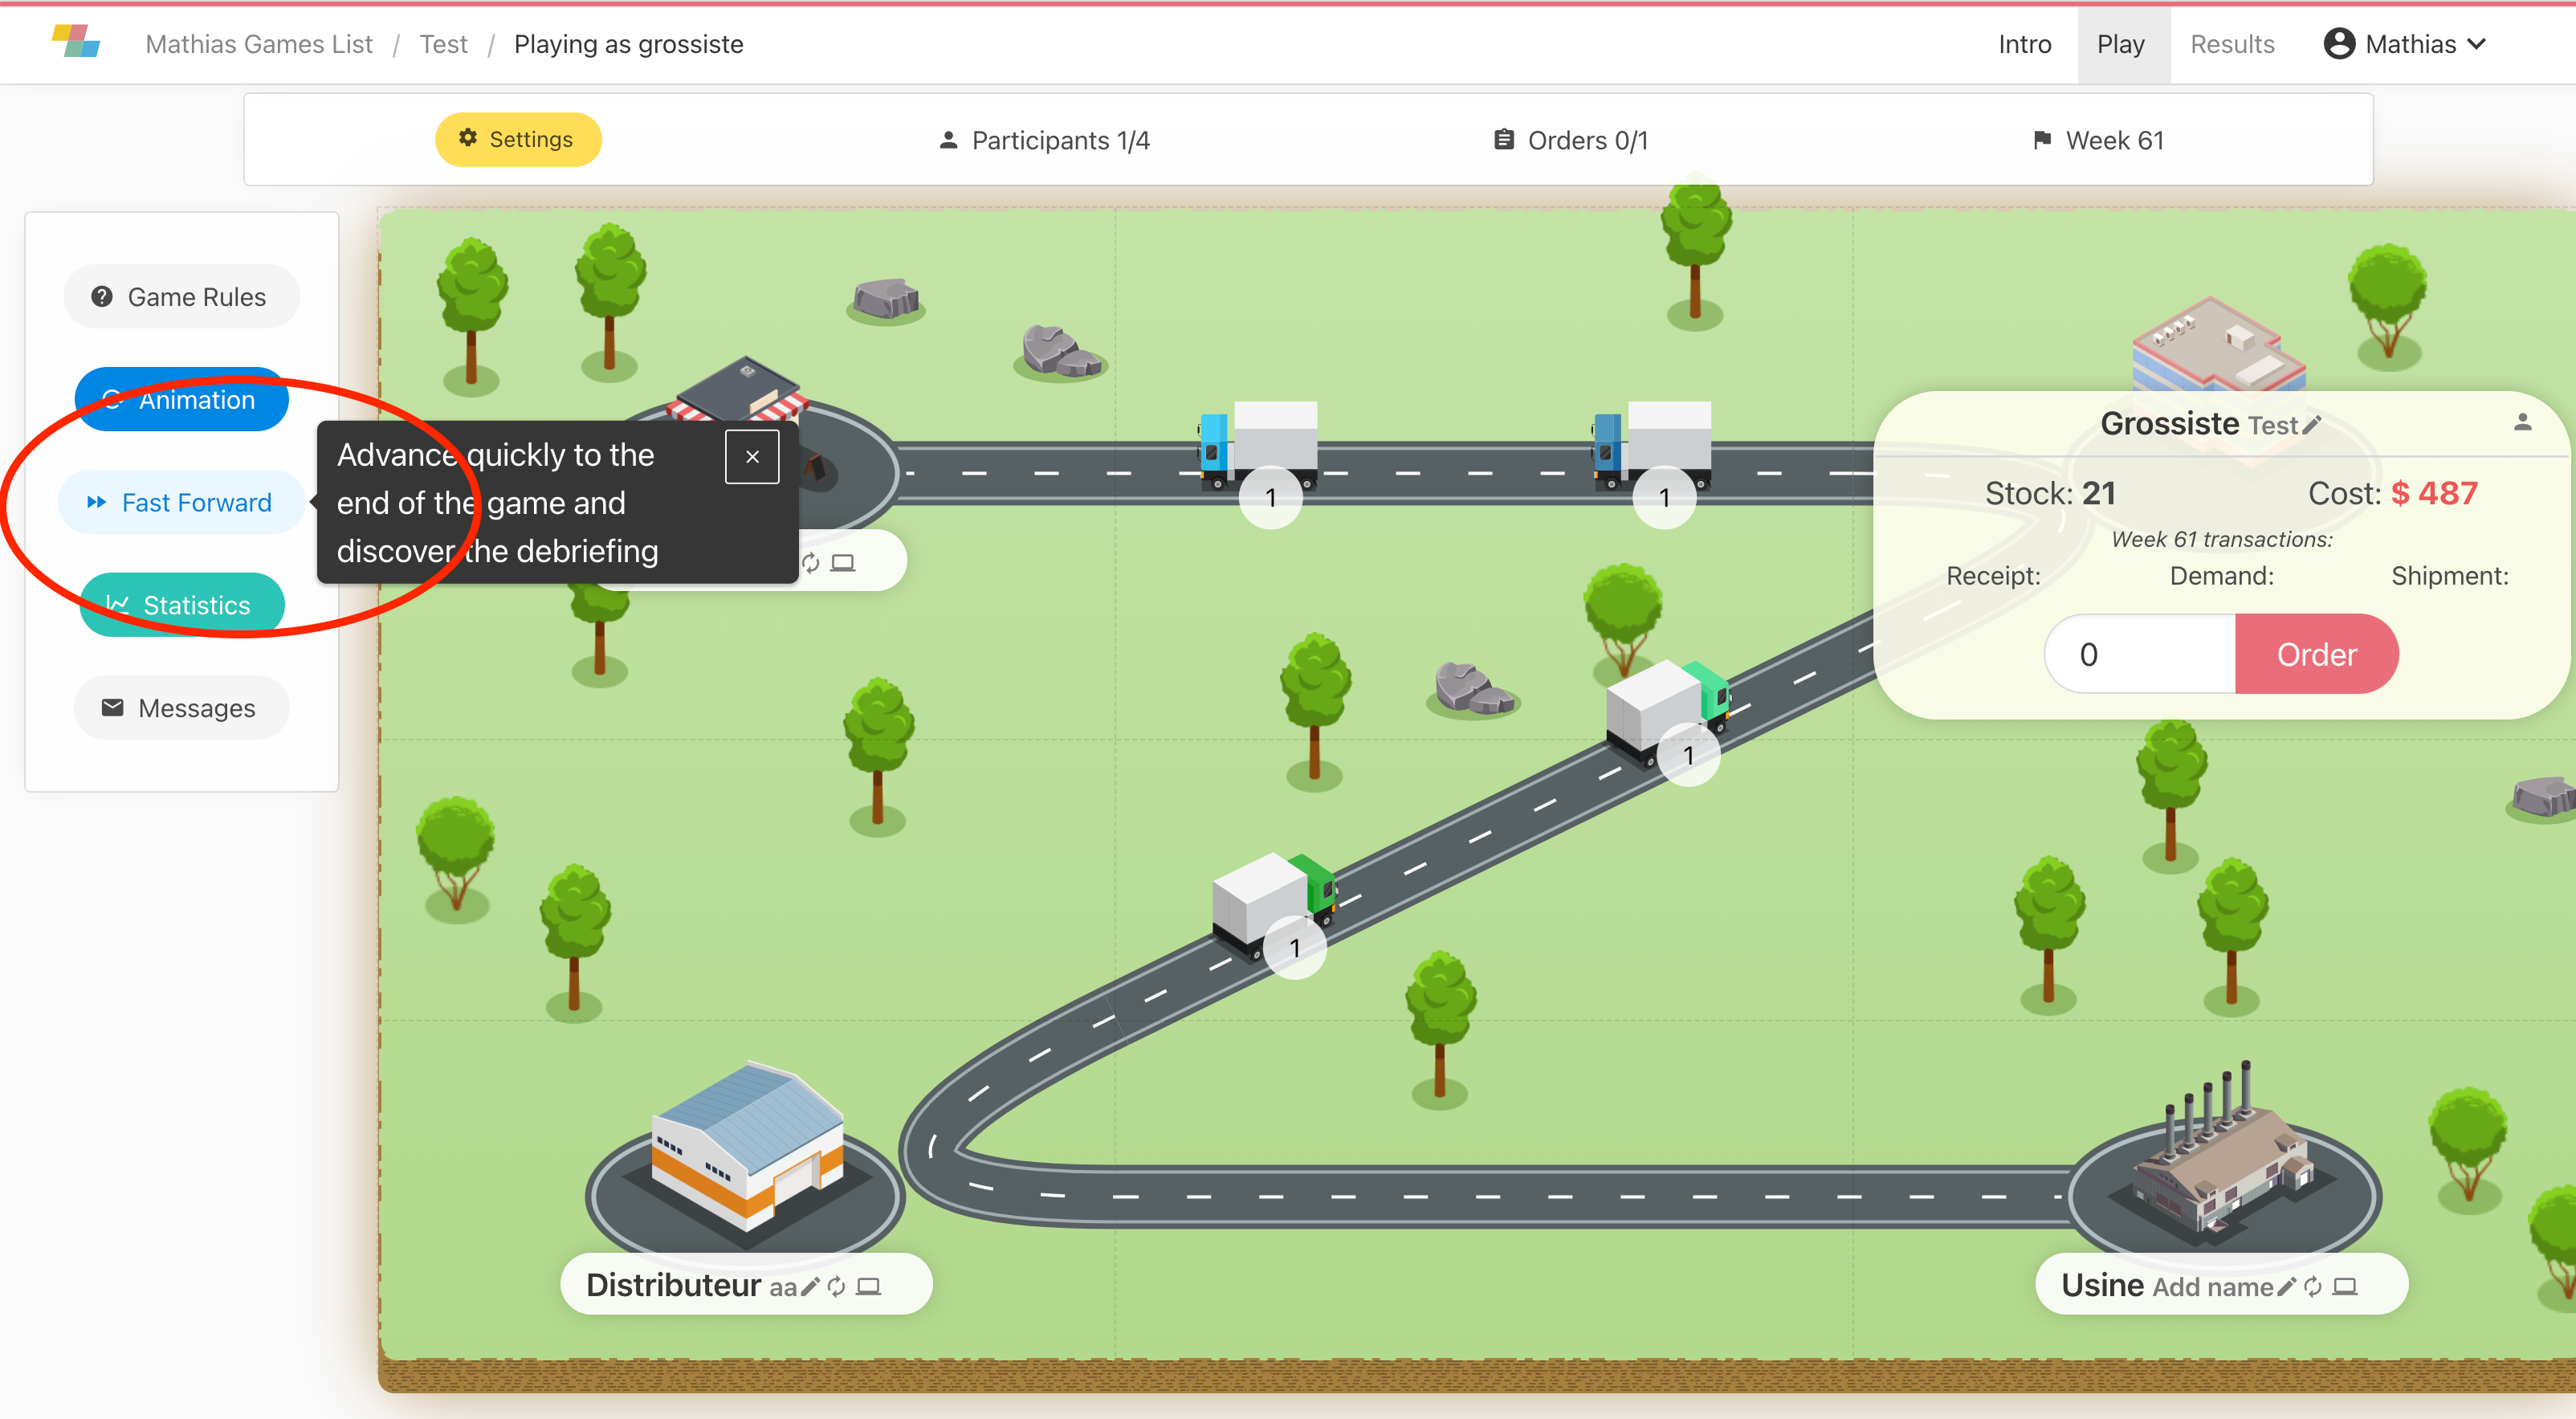Select the Distributeur warehouse building
The image size is (2576, 1419).
tap(747, 1144)
